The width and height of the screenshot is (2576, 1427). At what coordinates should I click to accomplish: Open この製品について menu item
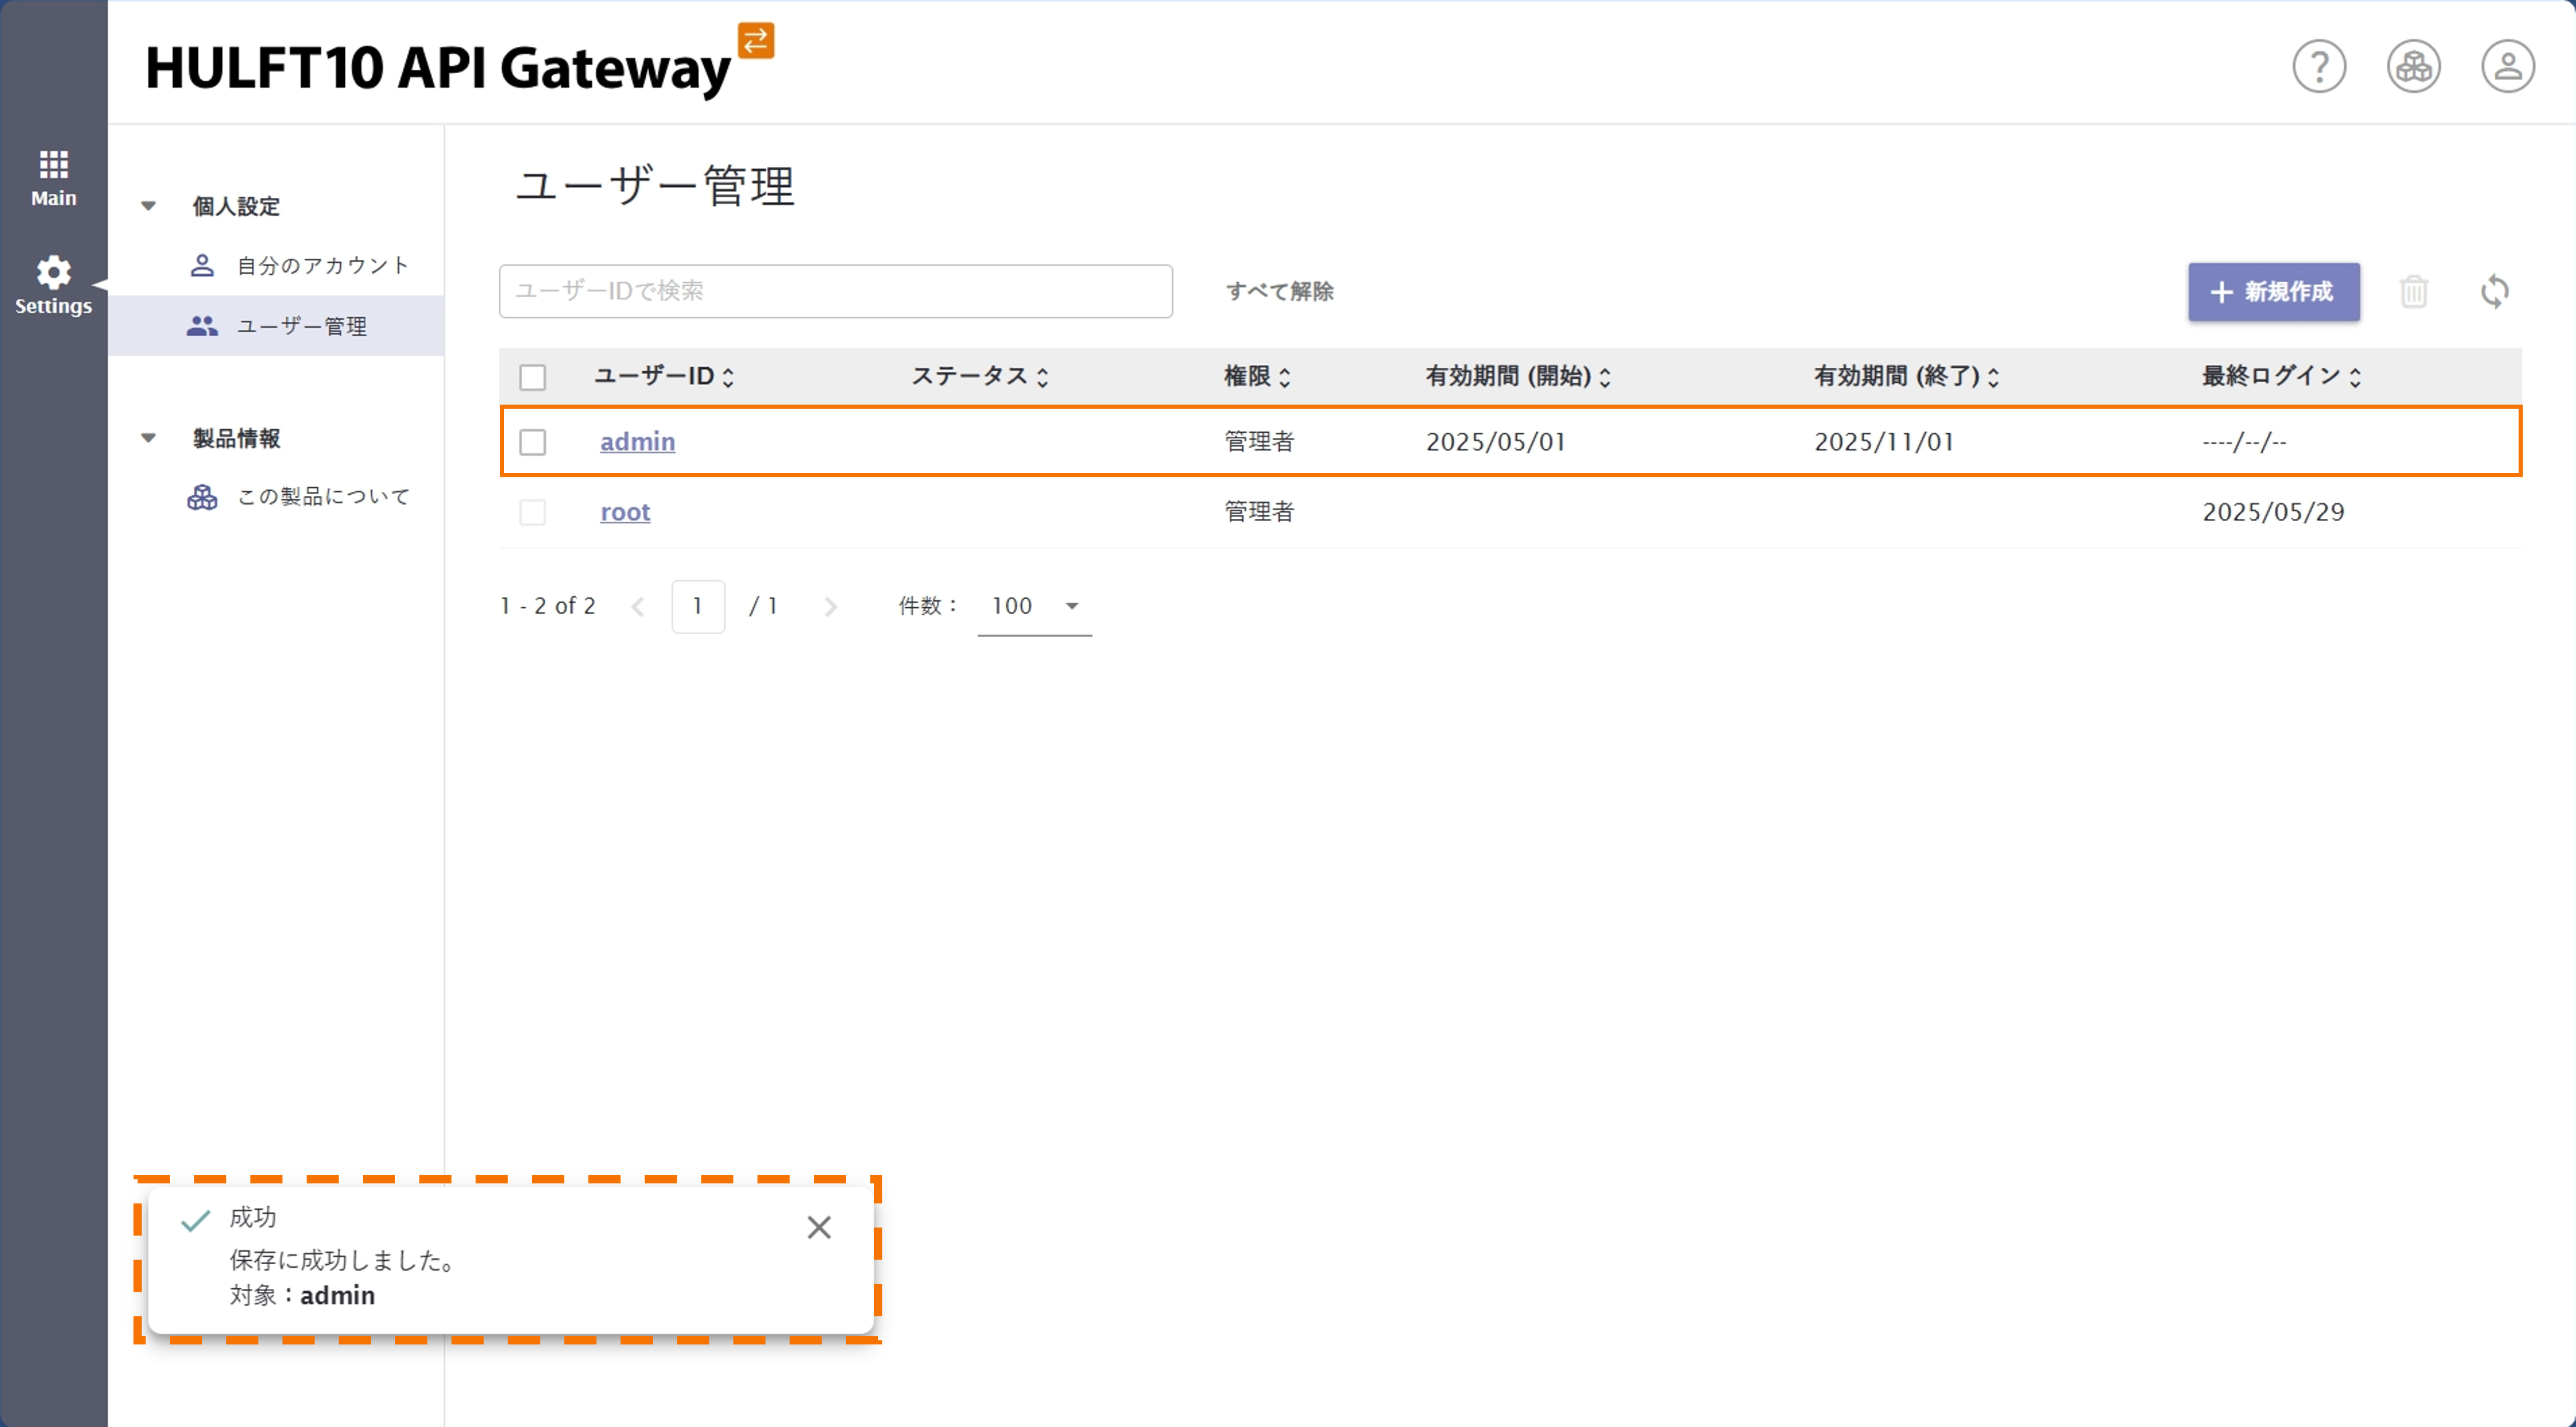pyautogui.click(x=322, y=497)
